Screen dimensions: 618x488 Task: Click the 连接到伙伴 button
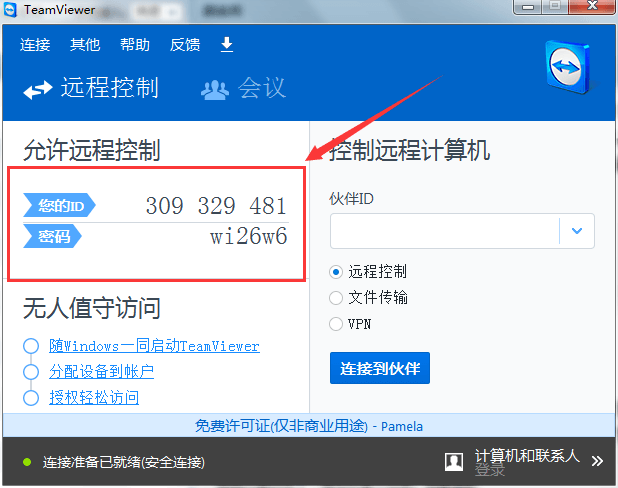[380, 368]
